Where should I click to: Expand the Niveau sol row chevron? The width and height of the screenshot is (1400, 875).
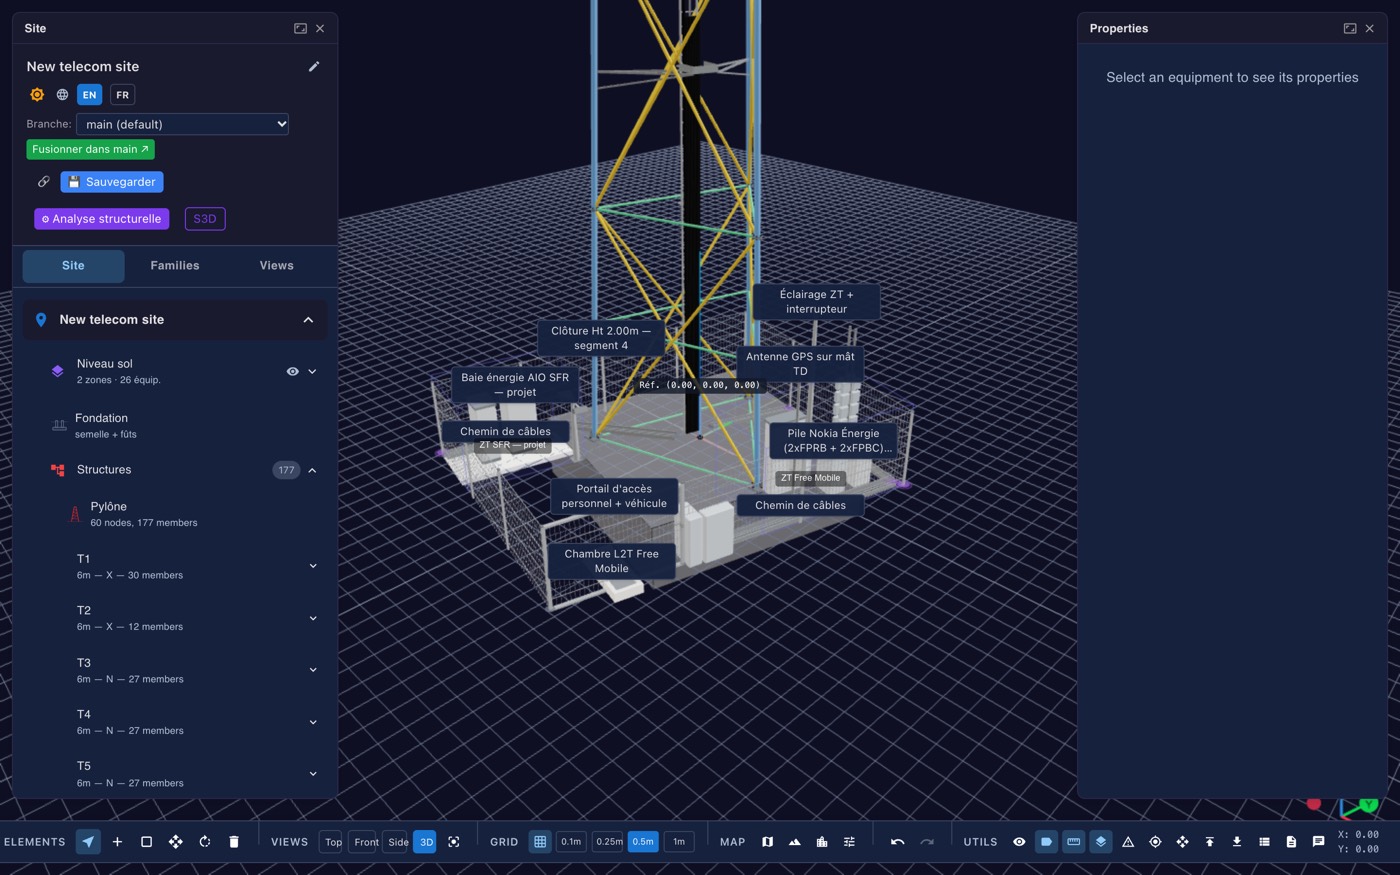(x=312, y=371)
